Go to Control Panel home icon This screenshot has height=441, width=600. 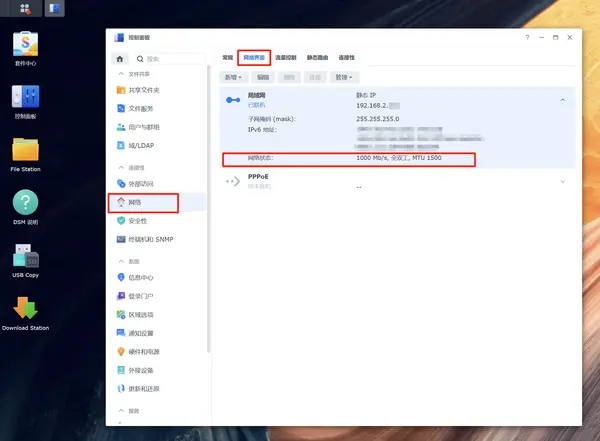[120, 59]
